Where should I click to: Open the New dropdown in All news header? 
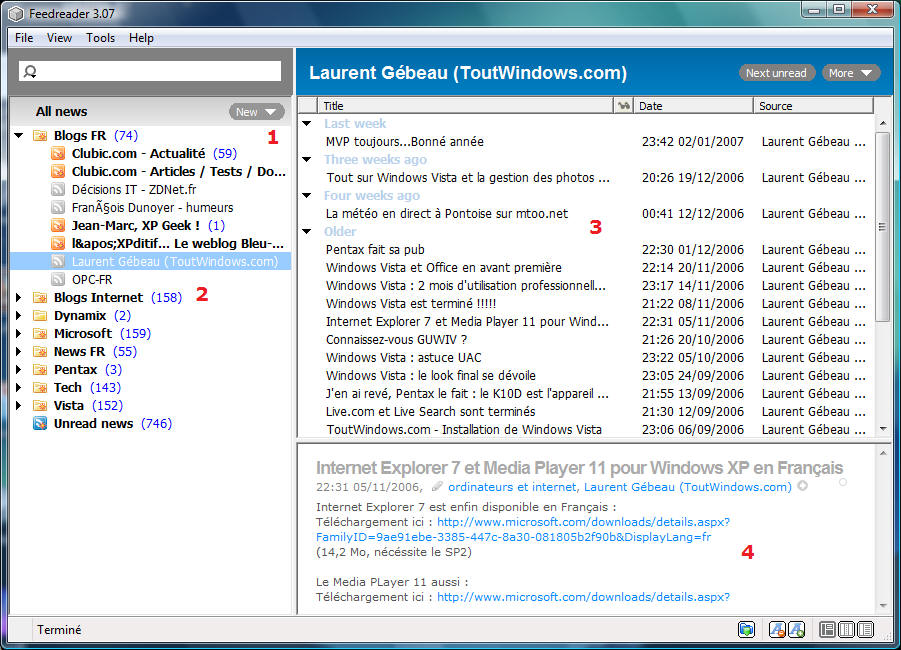pyautogui.click(x=257, y=111)
